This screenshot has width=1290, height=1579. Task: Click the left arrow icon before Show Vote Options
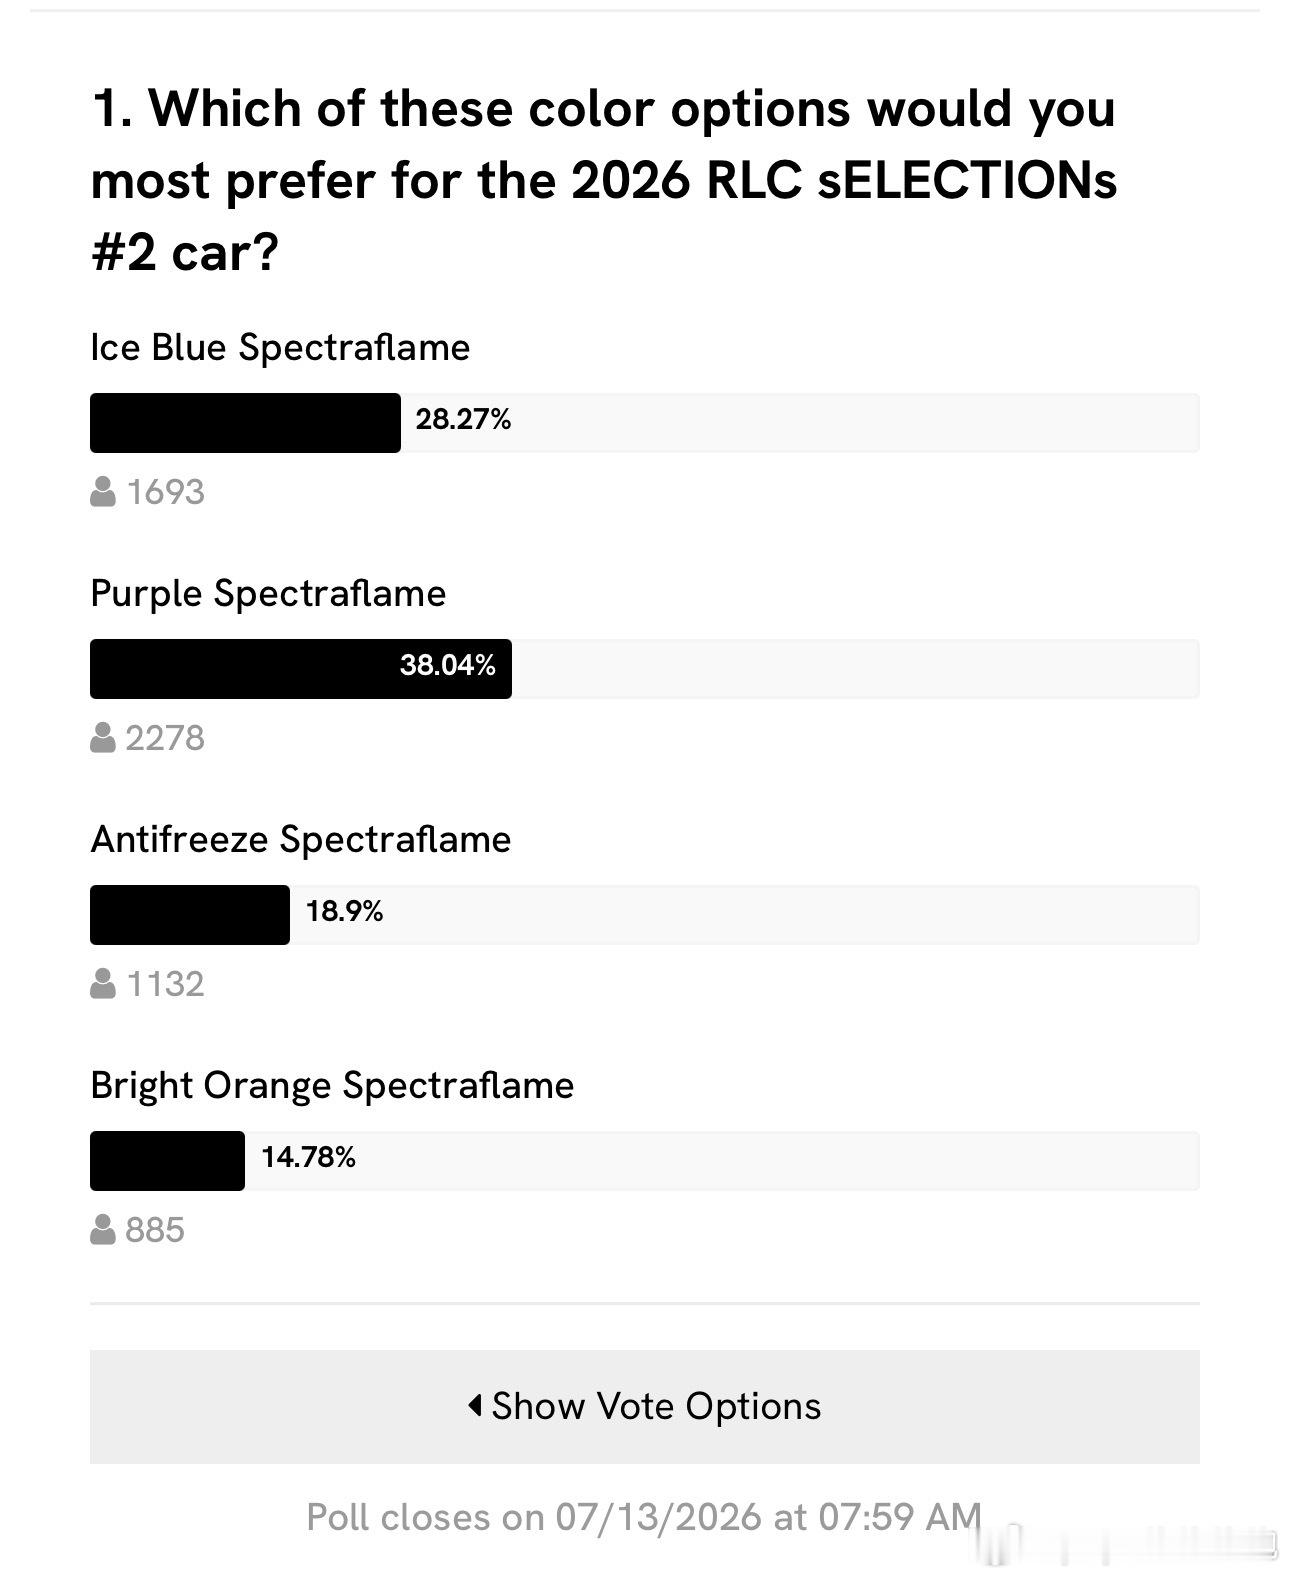pyautogui.click(x=476, y=1405)
